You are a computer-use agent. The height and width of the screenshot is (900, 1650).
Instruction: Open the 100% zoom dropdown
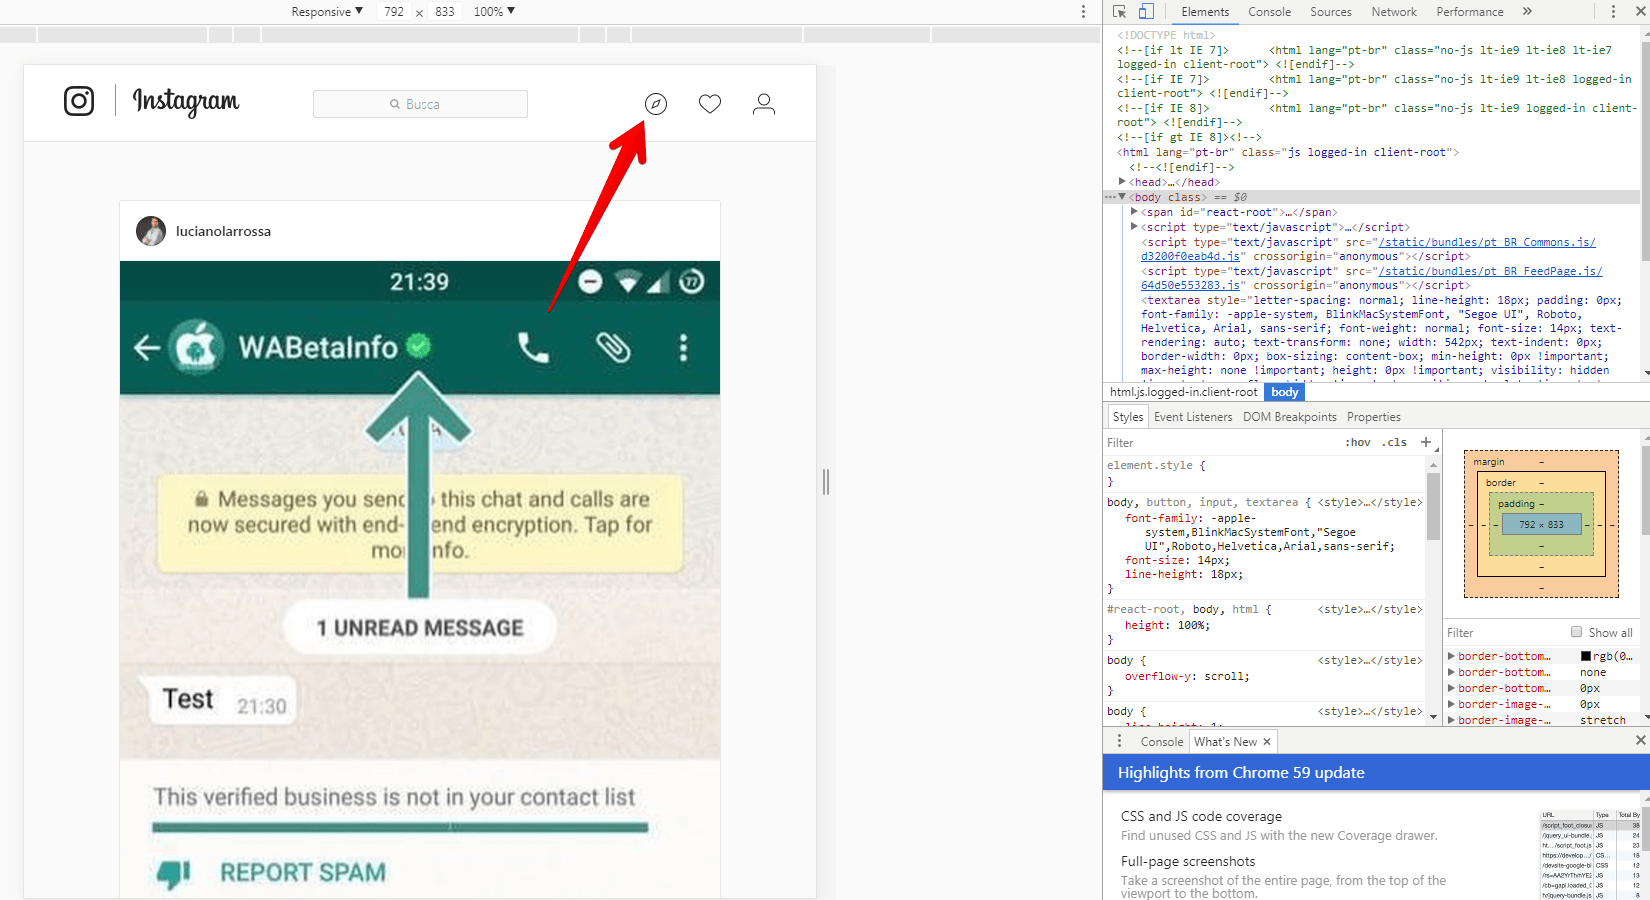(x=494, y=12)
